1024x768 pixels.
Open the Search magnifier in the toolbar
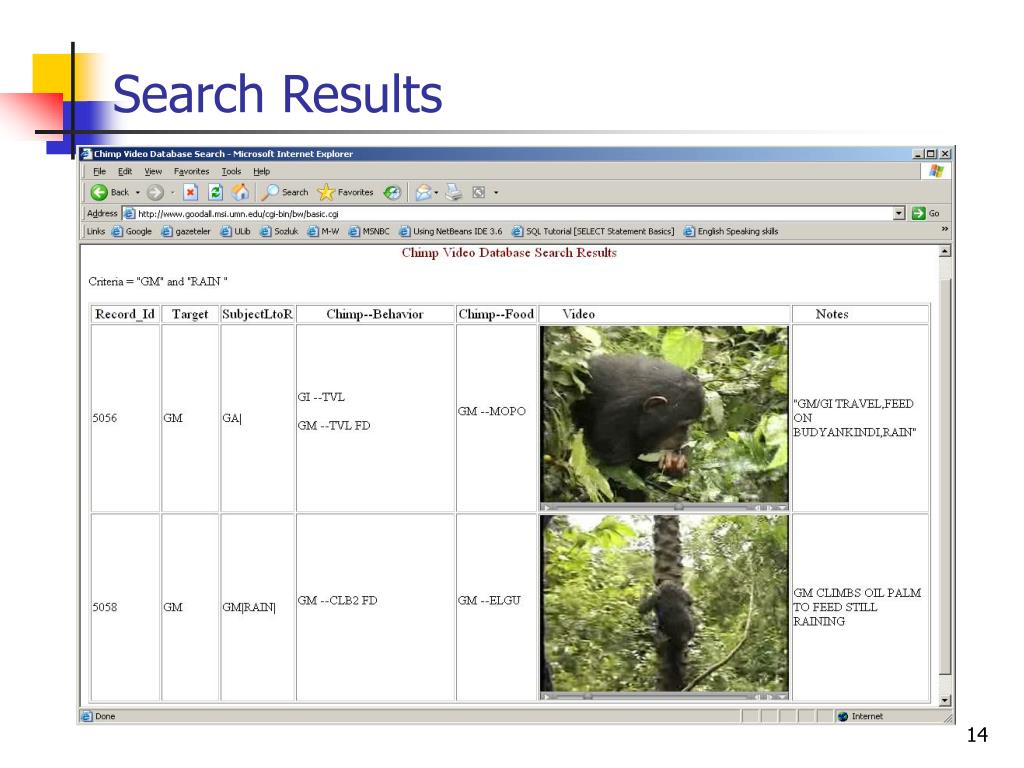285,192
